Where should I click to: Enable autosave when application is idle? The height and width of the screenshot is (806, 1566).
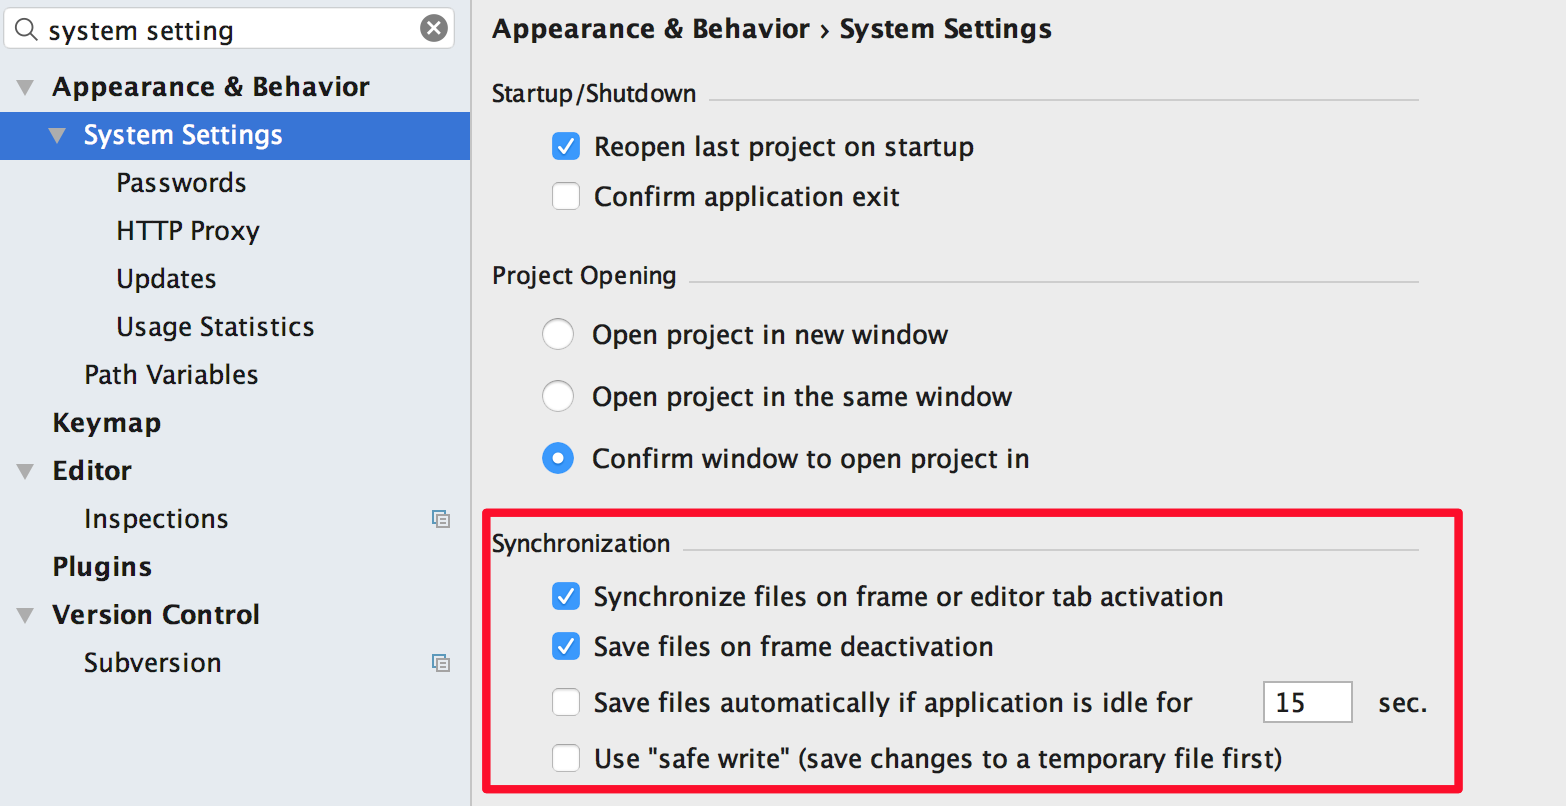tap(566, 702)
